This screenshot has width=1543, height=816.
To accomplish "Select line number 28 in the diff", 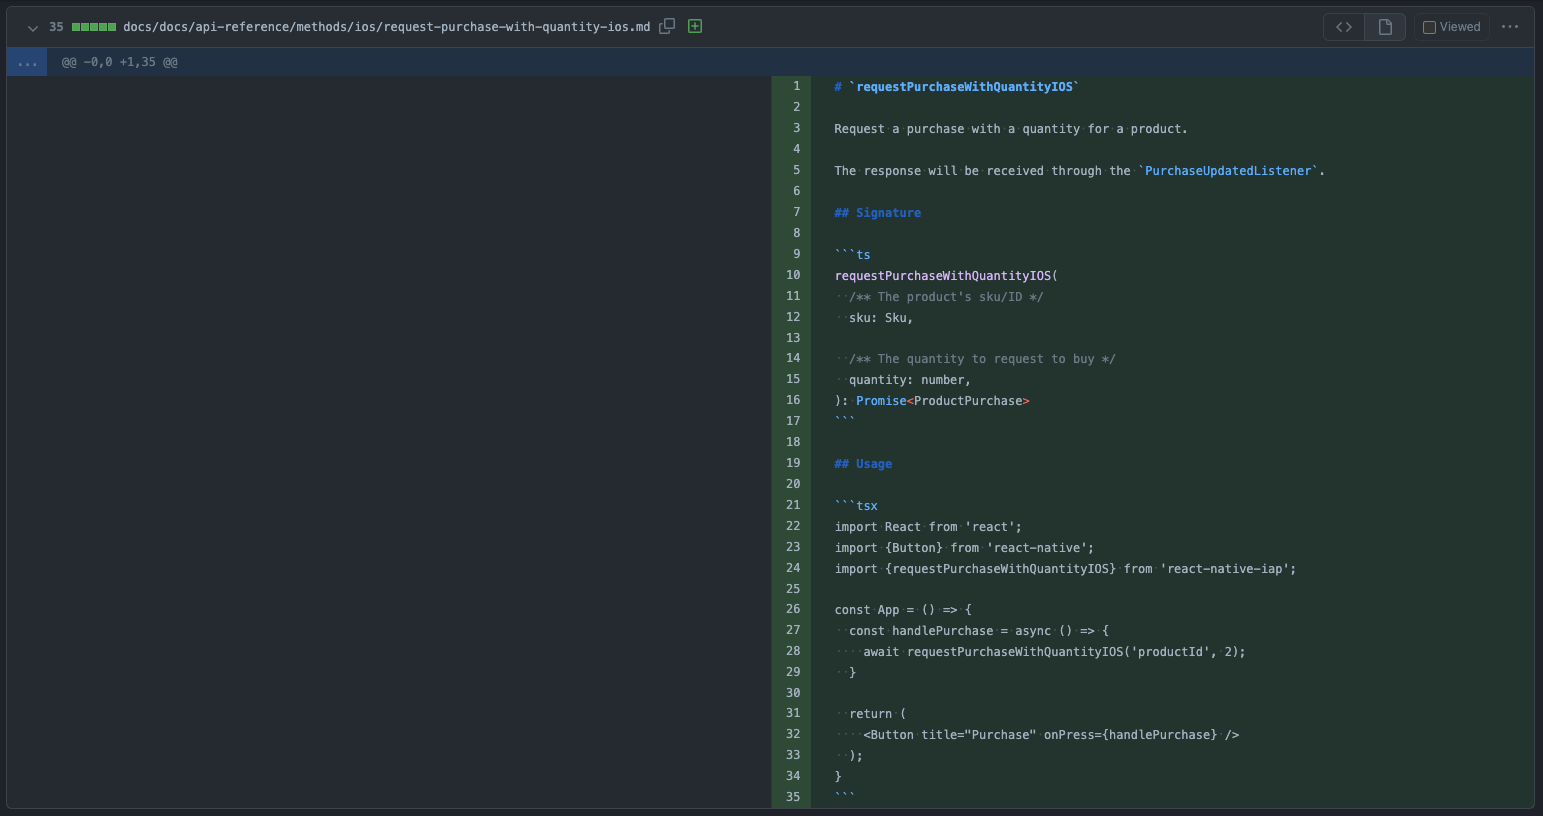I will pos(792,651).
